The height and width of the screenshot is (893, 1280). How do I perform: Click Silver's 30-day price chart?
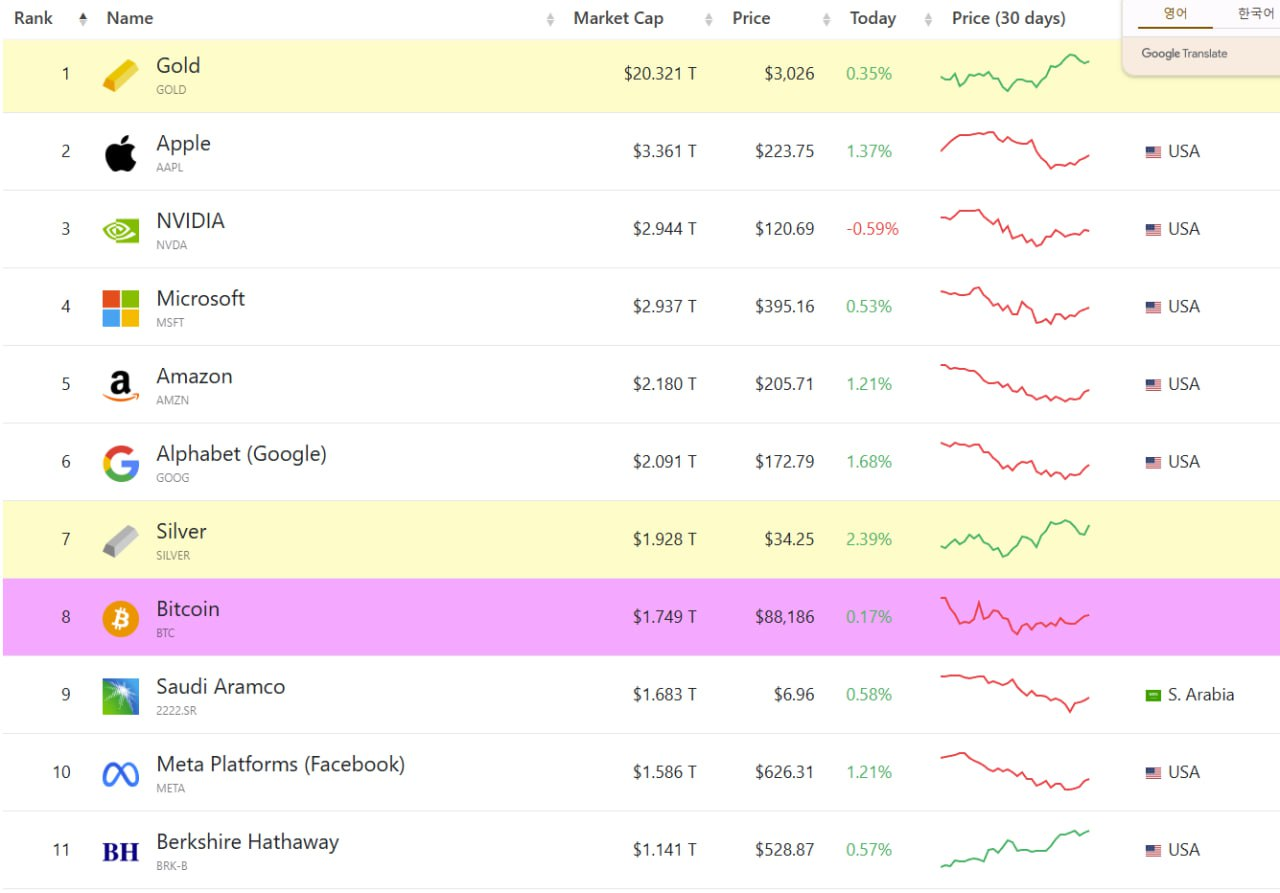click(x=1014, y=538)
